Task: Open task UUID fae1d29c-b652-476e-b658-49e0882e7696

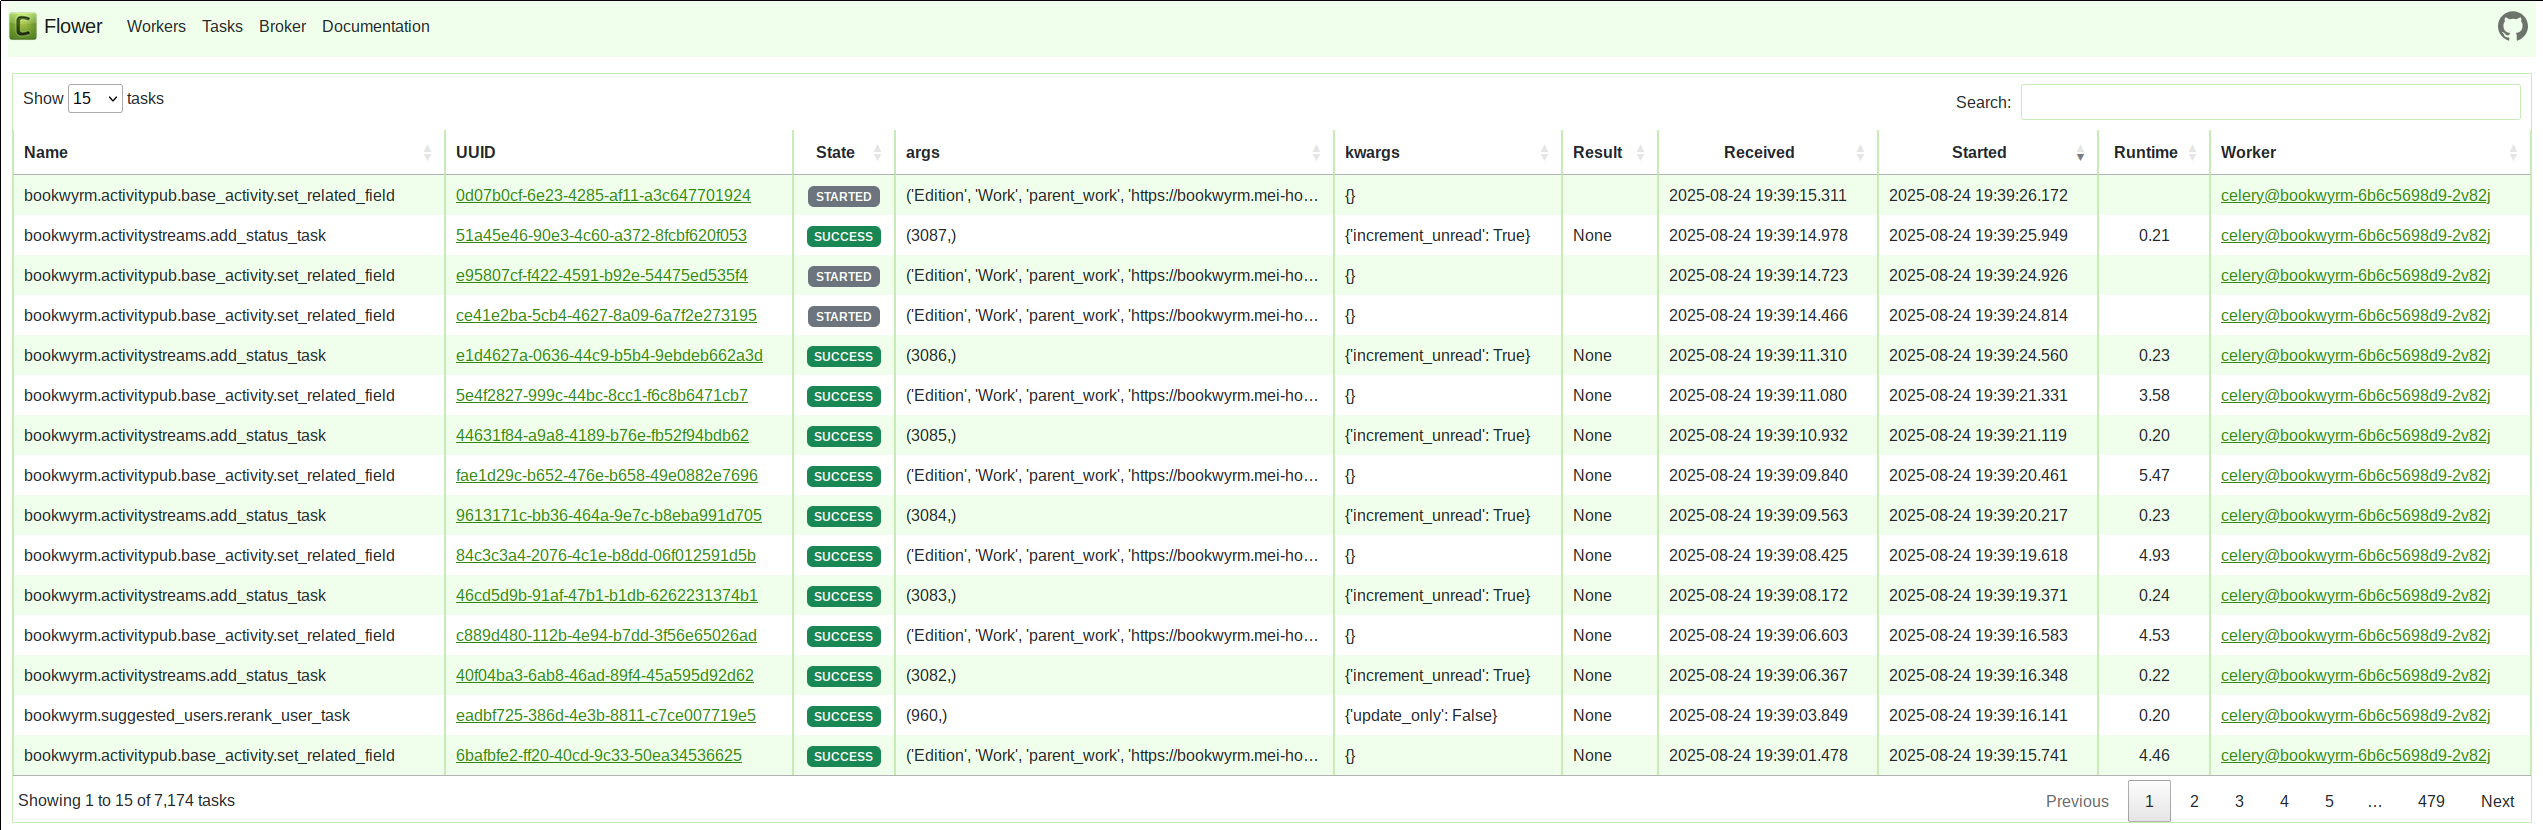Action: [607, 475]
